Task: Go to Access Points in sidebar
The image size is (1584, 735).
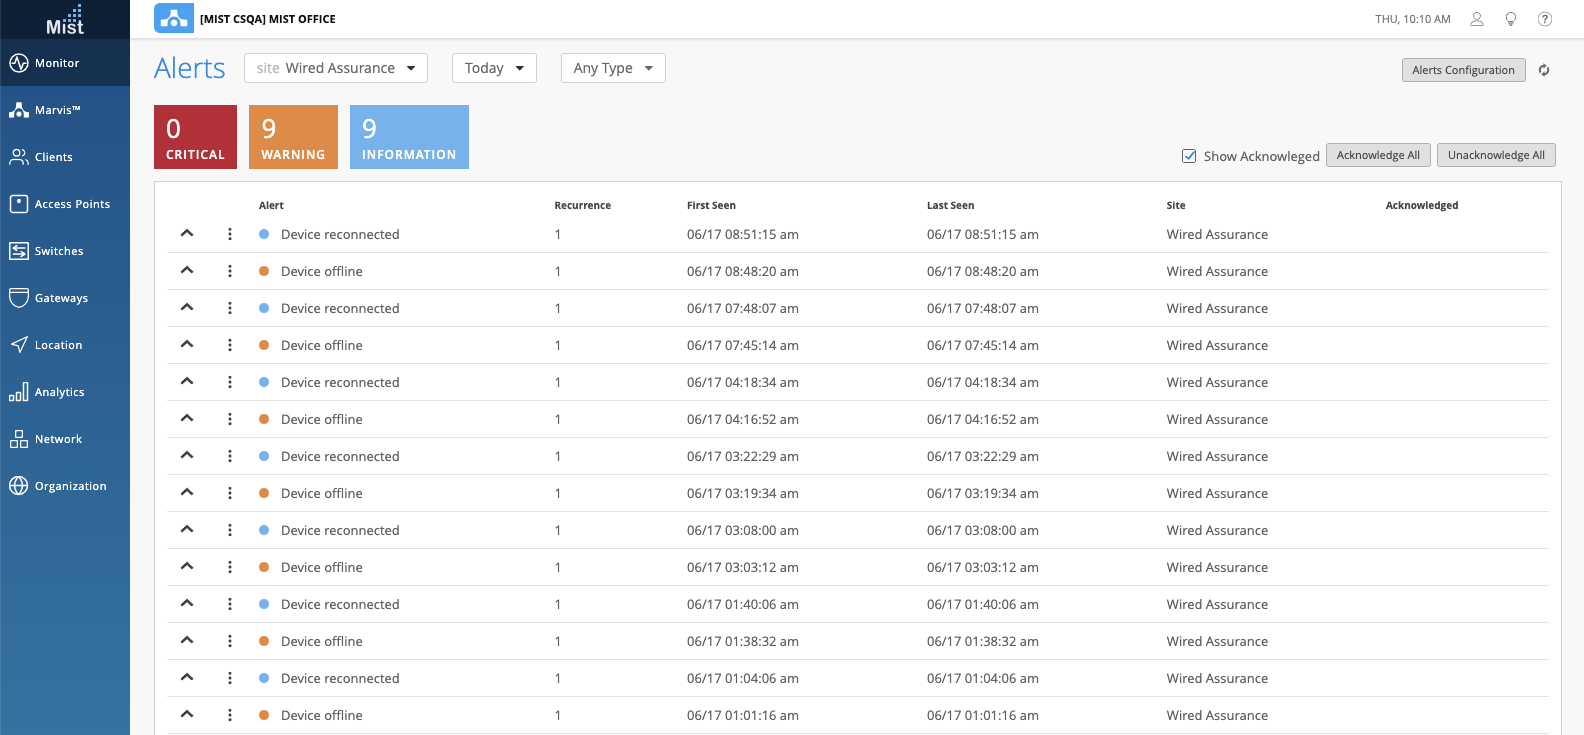Action: point(72,204)
